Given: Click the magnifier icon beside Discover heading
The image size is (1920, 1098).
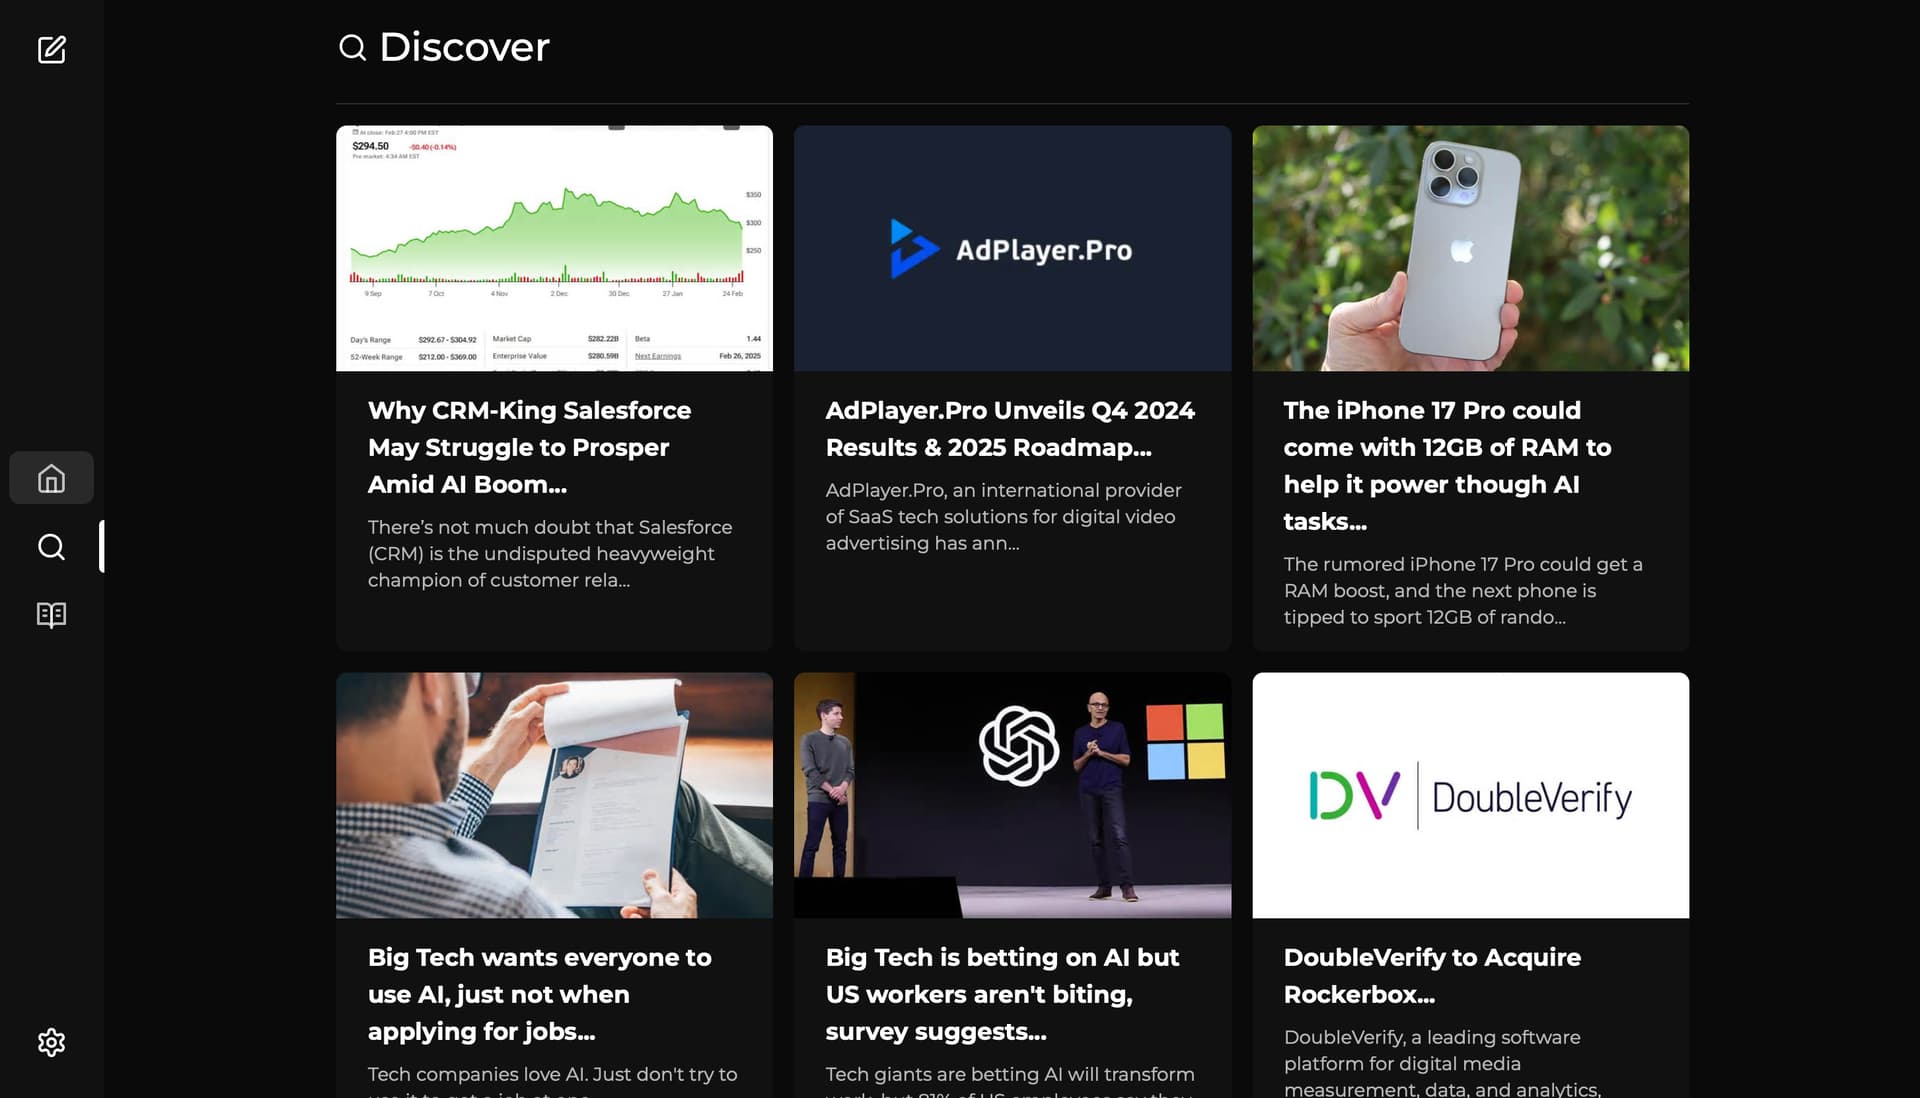Looking at the screenshot, I should pyautogui.click(x=352, y=47).
